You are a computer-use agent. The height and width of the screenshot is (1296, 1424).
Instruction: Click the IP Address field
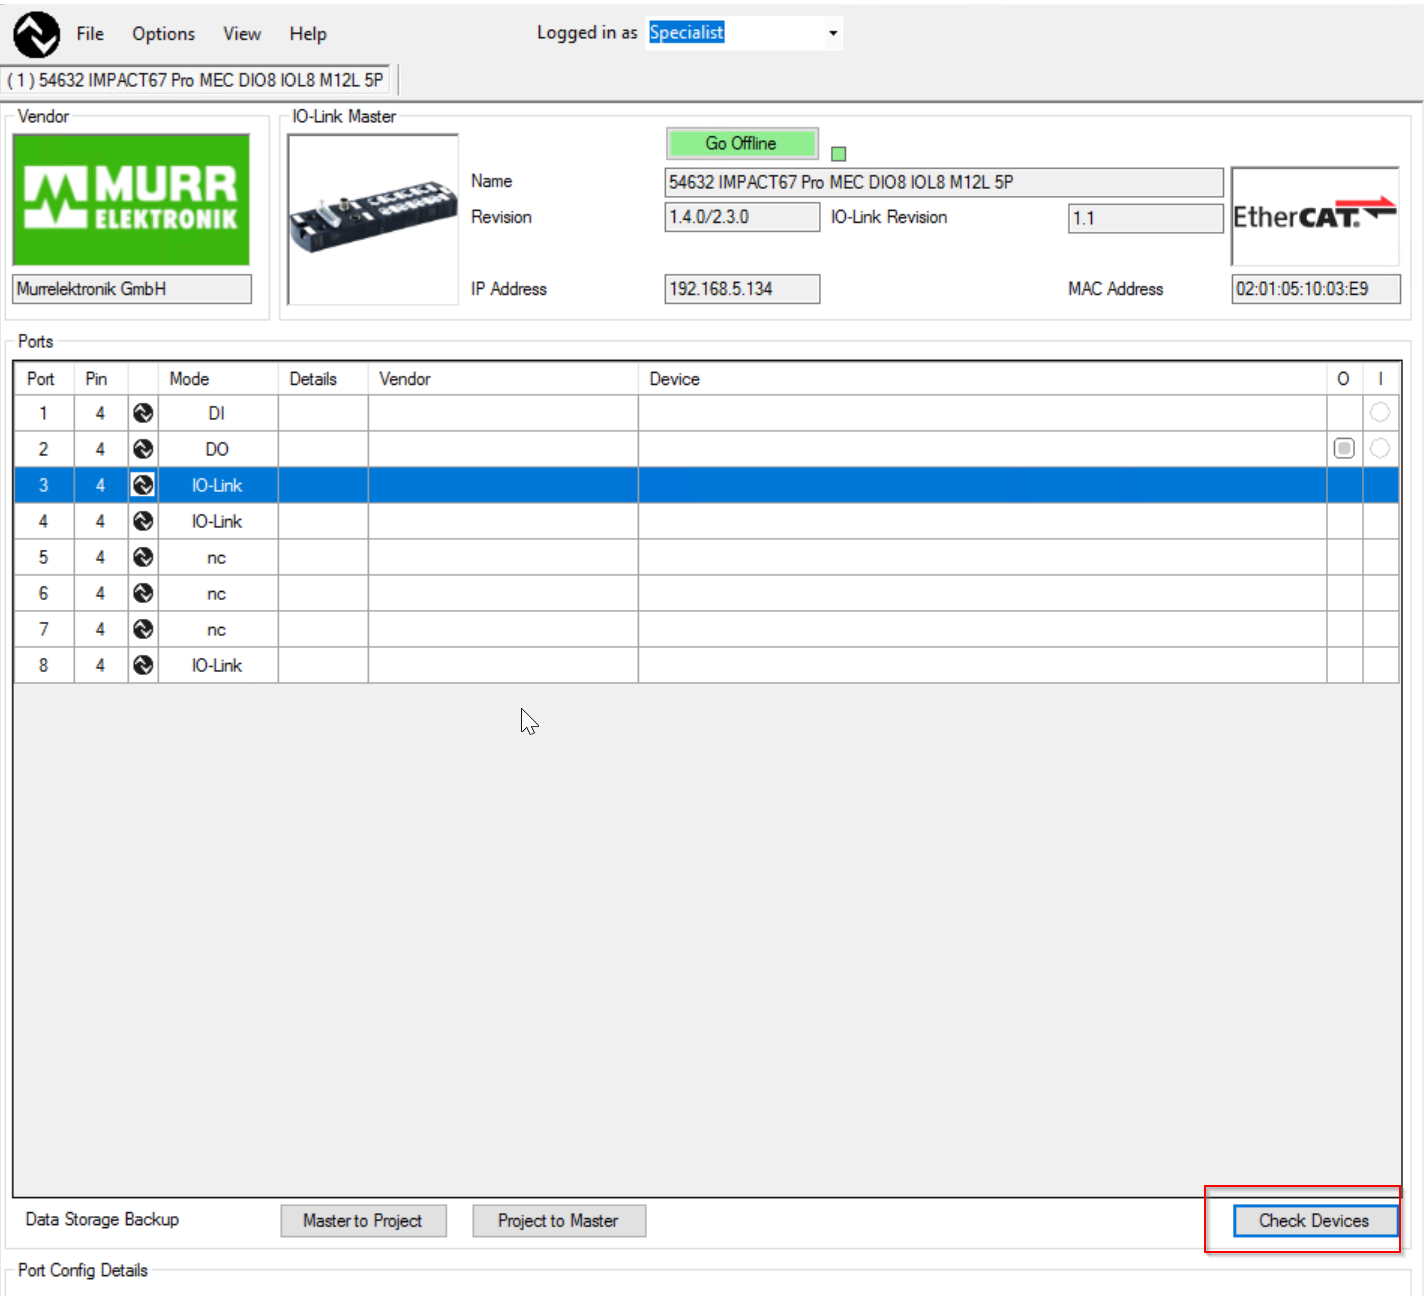tap(742, 289)
